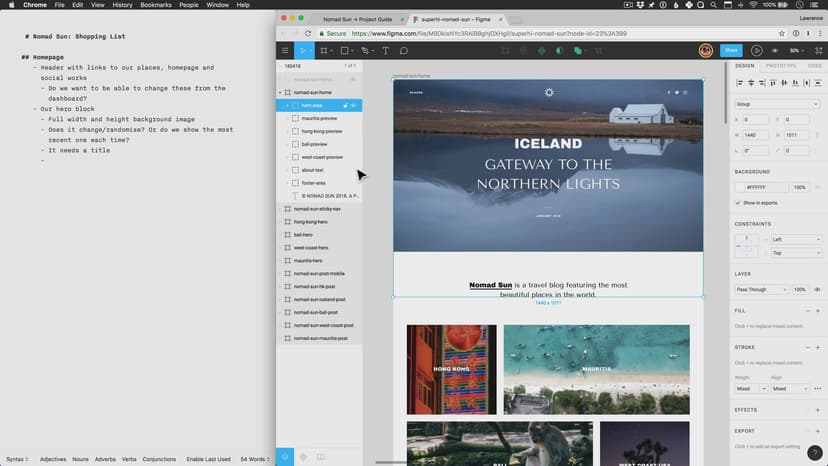
Task: Collapse the nomad-sun-home frame in layers
Action: [280, 92]
